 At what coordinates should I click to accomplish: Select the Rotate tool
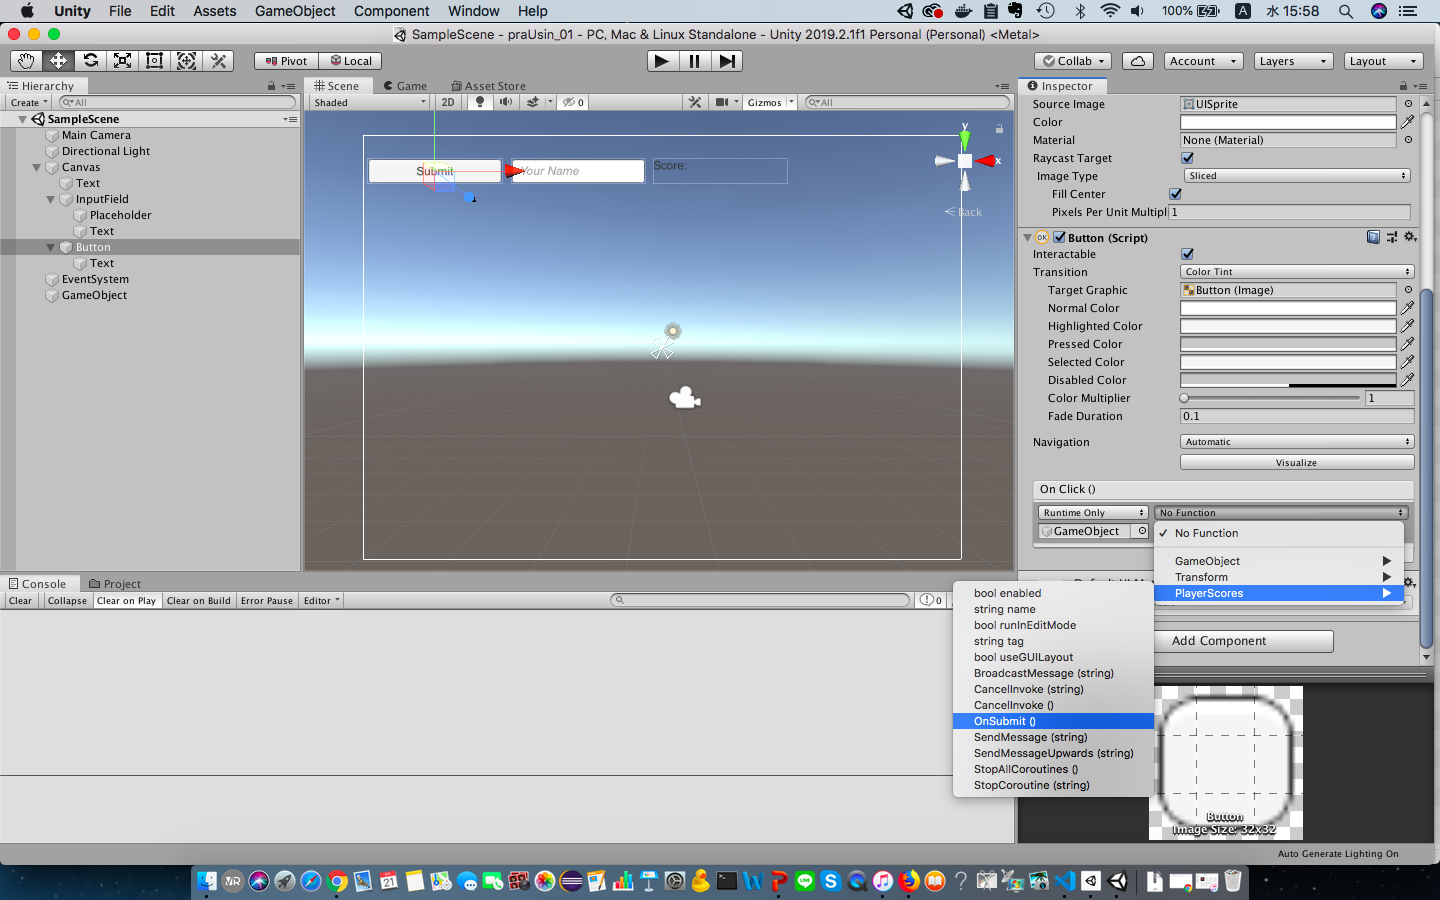point(90,61)
